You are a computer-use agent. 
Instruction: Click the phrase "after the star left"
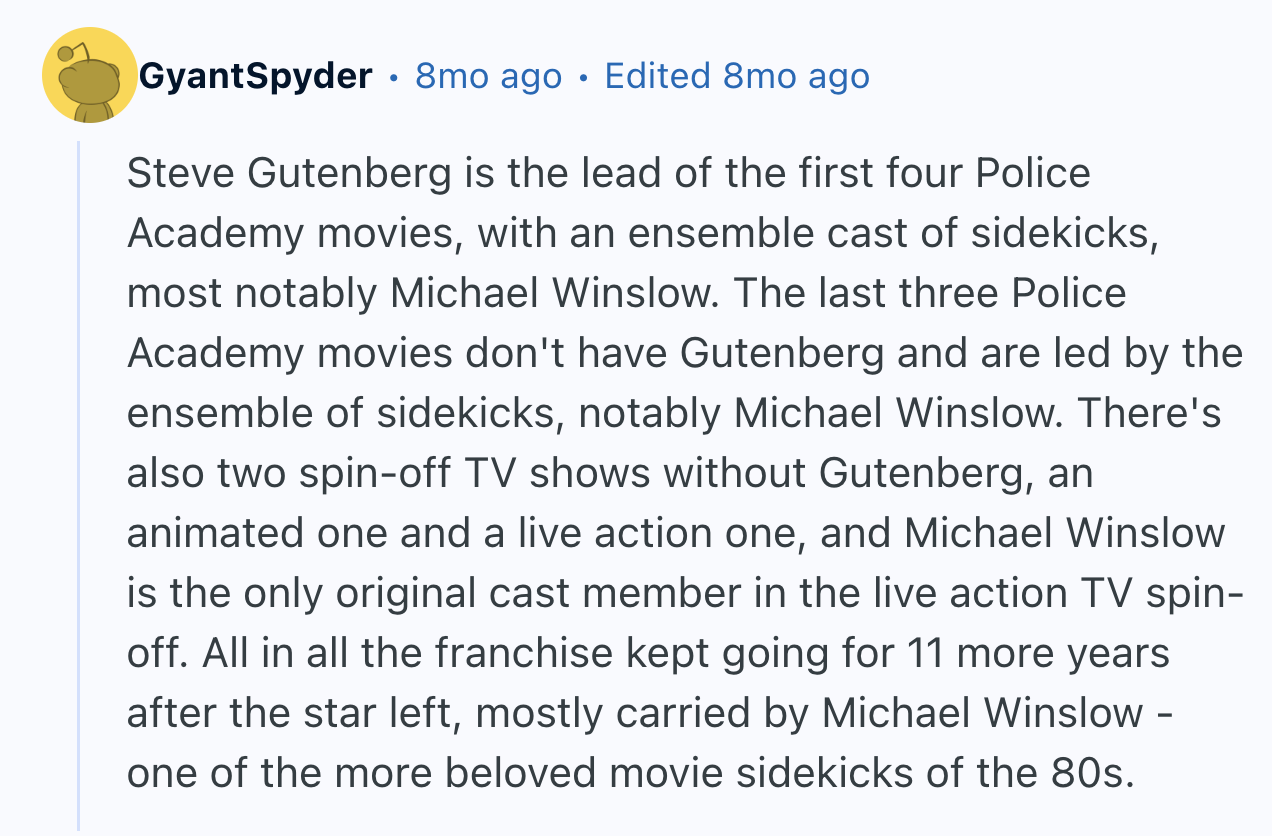pos(288,713)
